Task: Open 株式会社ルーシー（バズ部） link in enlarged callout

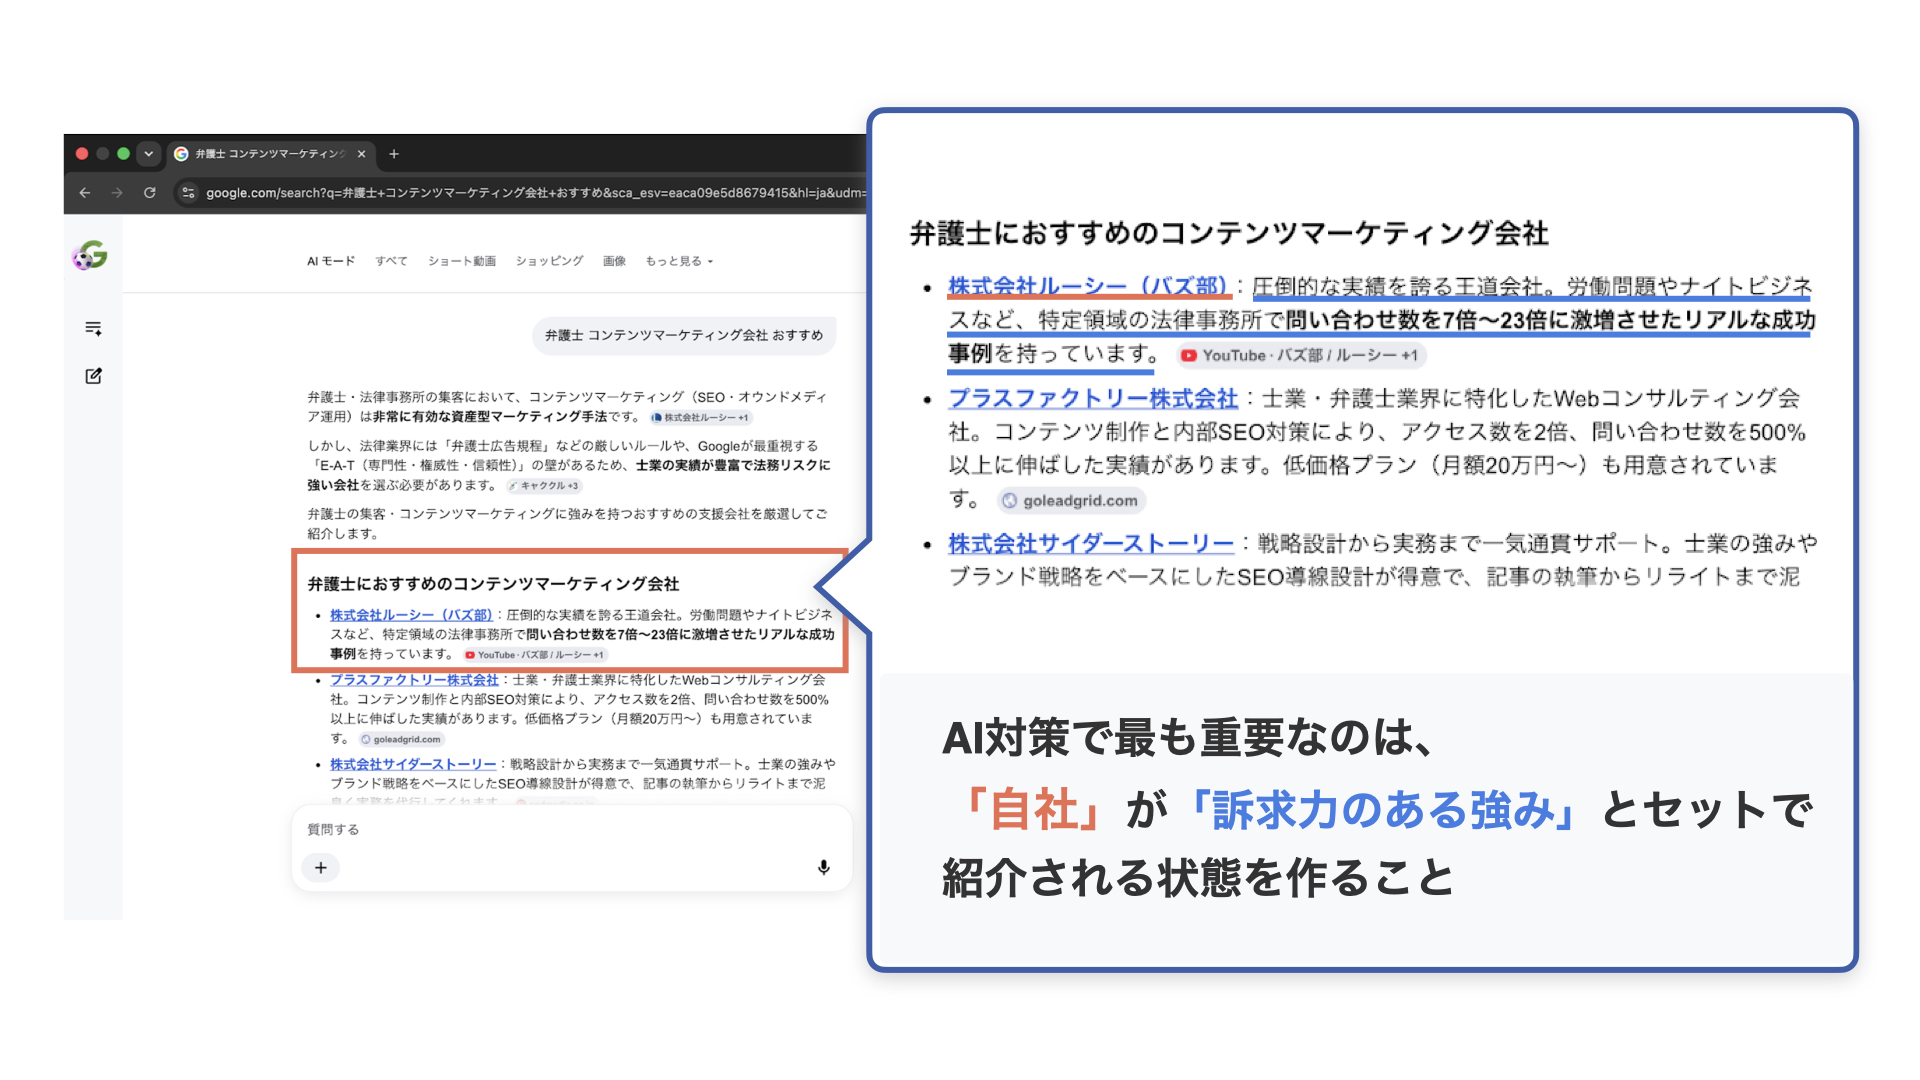Action: pos(1090,286)
